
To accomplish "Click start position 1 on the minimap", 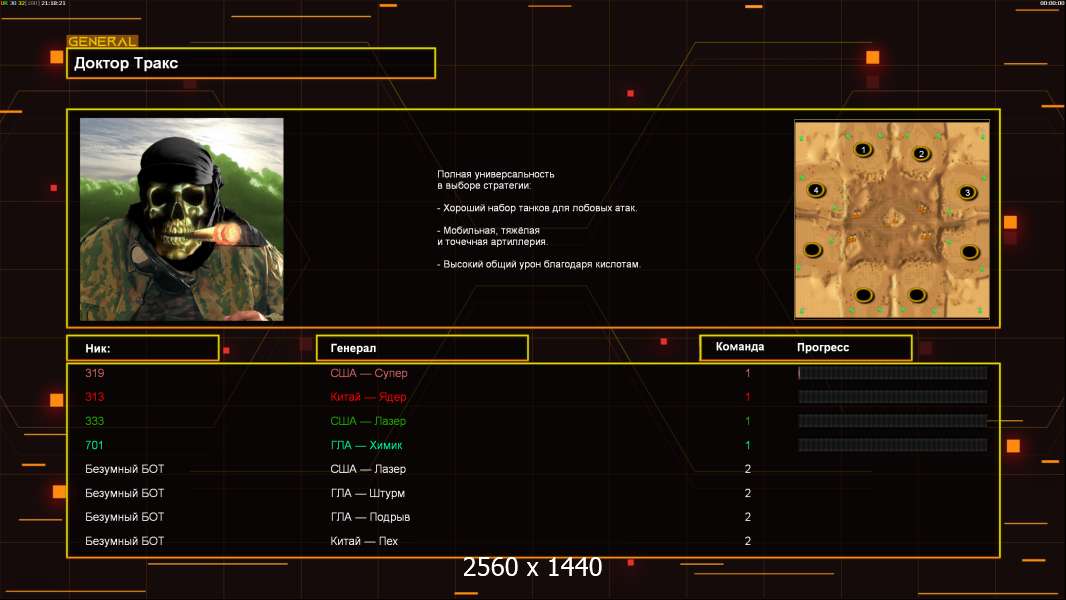I will tap(863, 150).
